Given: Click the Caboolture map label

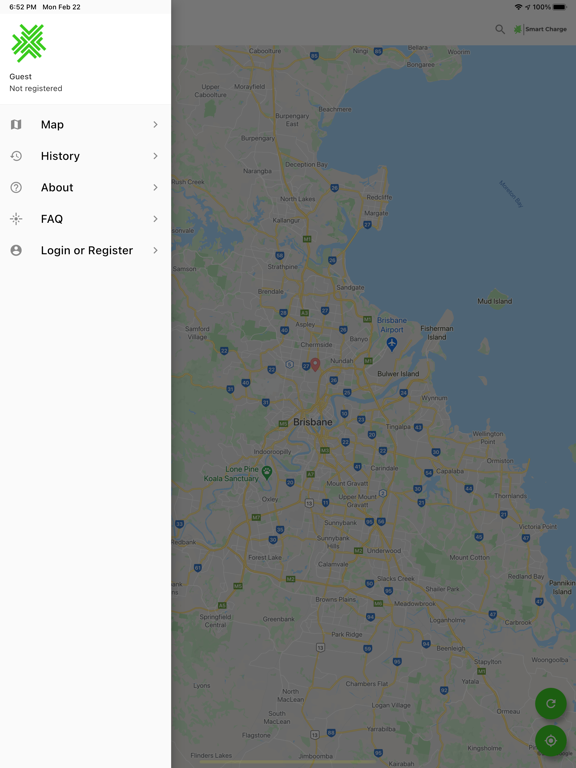Looking at the screenshot, I should [x=265, y=51].
